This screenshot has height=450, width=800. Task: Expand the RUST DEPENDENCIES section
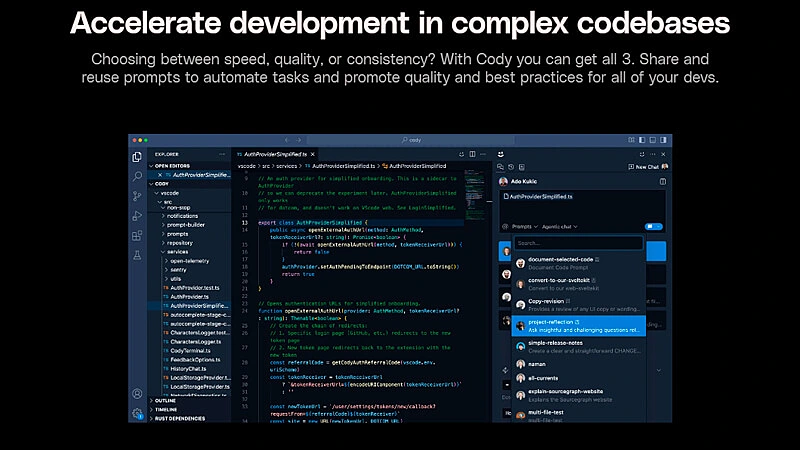(x=182, y=418)
